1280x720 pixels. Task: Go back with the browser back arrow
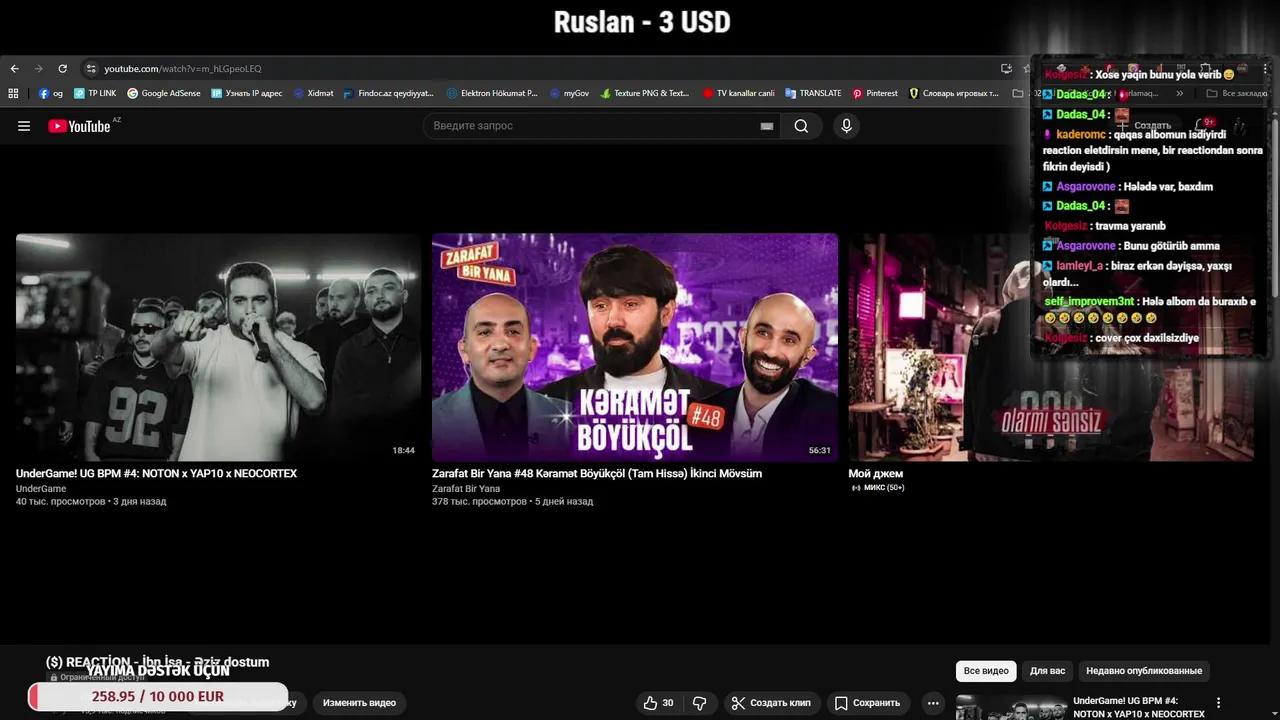pos(14,69)
